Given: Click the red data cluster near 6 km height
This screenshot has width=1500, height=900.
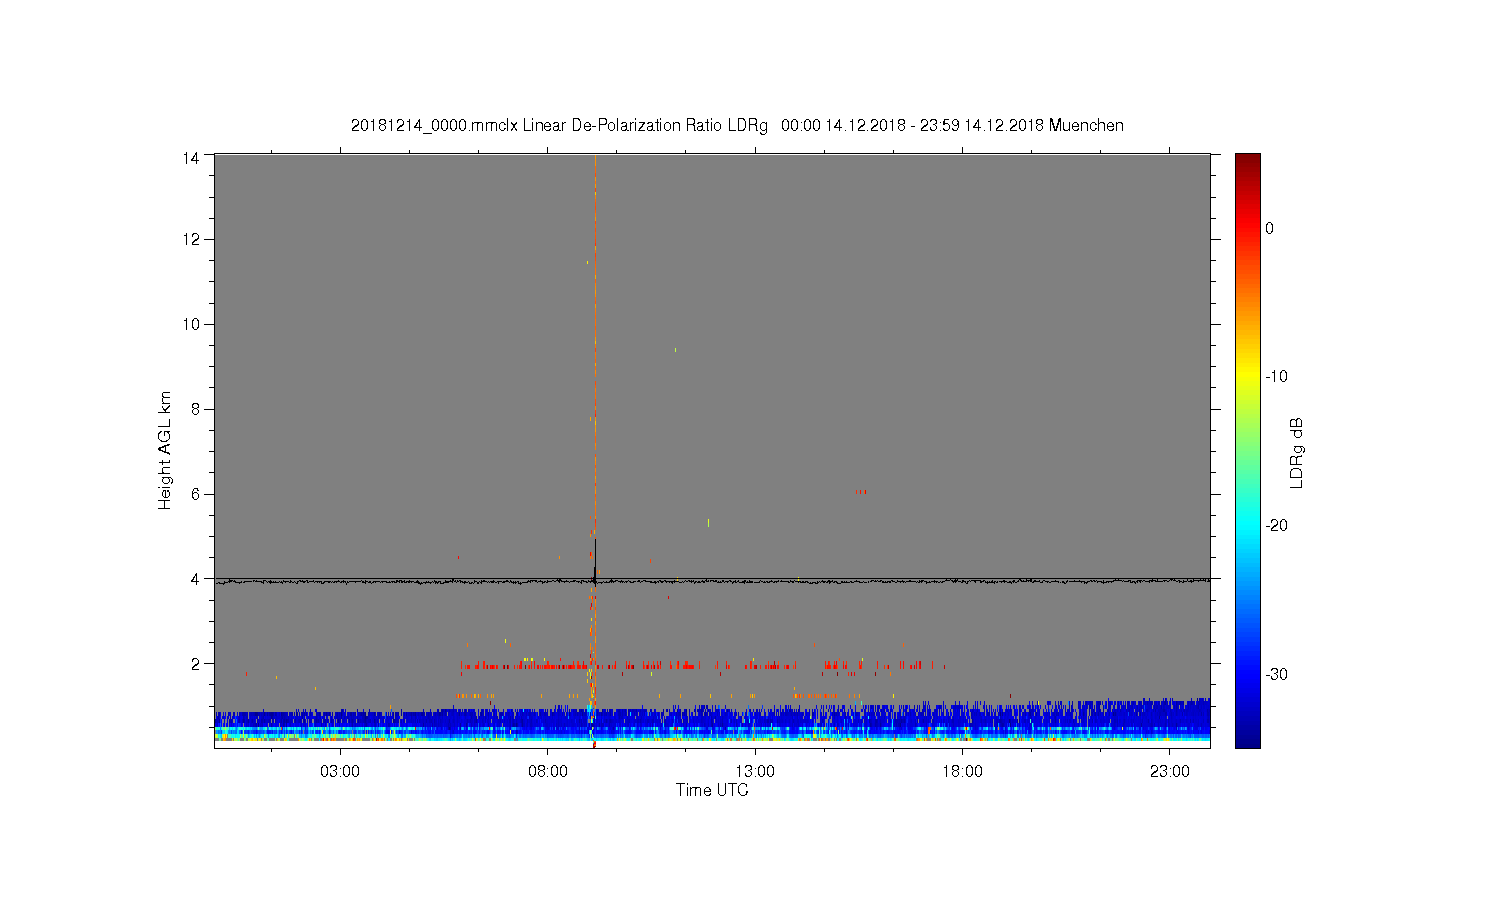Looking at the screenshot, I should coord(861,491).
